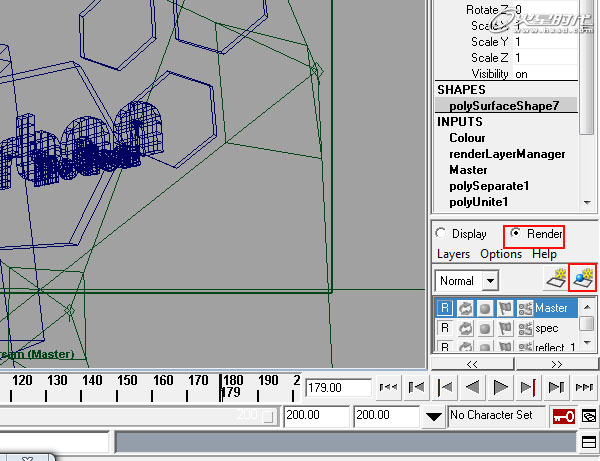Go to end of playback range

tap(584, 387)
